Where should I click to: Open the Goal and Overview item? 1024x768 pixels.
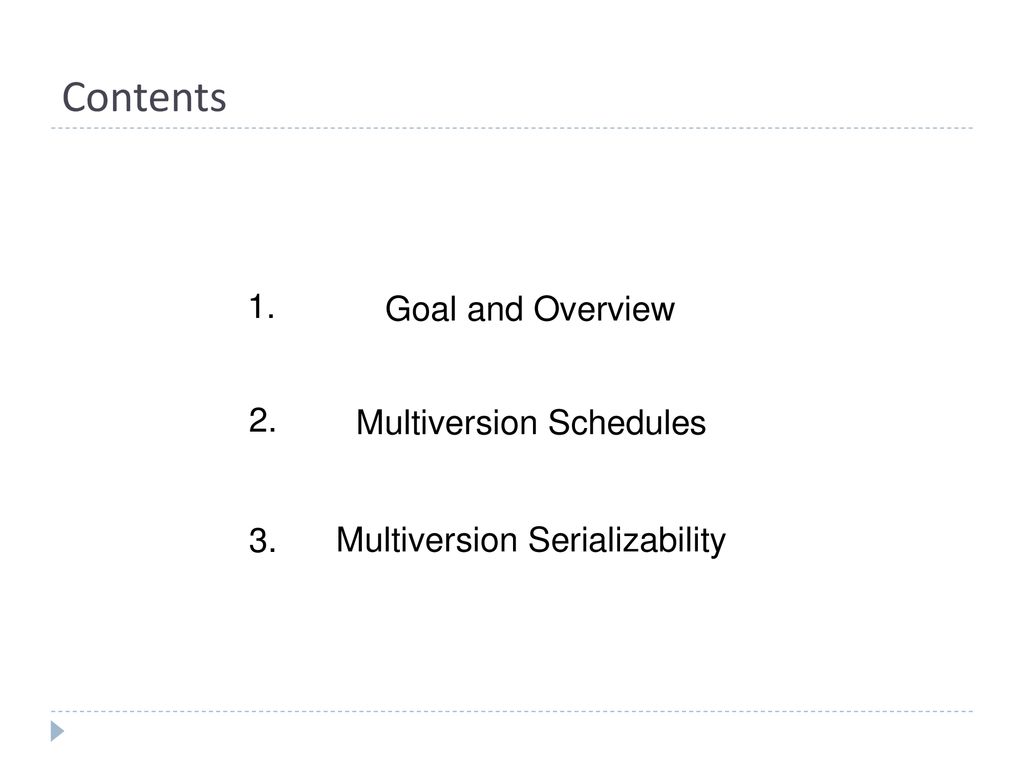pyautogui.click(x=530, y=309)
